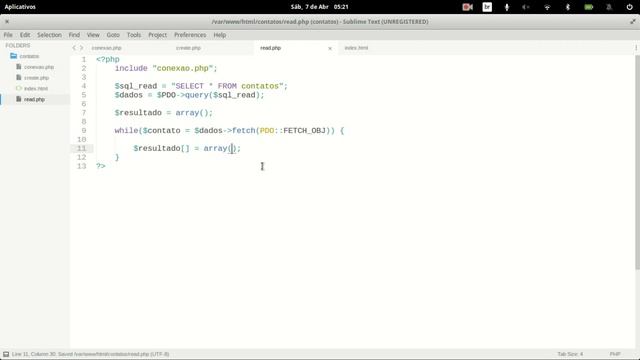This screenshot has width=640, height=360.
Task: Open the br keyboard layout indicator
Action: click(x=487, y=7)
